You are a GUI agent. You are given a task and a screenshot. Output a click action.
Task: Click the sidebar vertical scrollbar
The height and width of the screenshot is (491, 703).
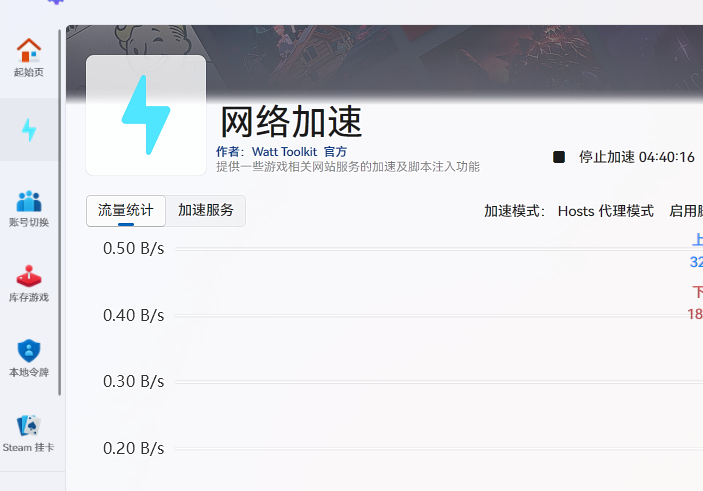59,213
